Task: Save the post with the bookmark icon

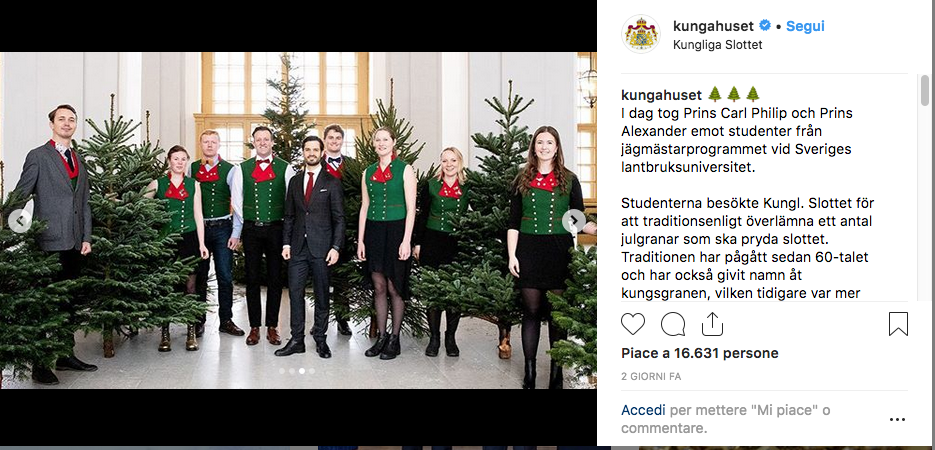Action: [x=898, y=324]
